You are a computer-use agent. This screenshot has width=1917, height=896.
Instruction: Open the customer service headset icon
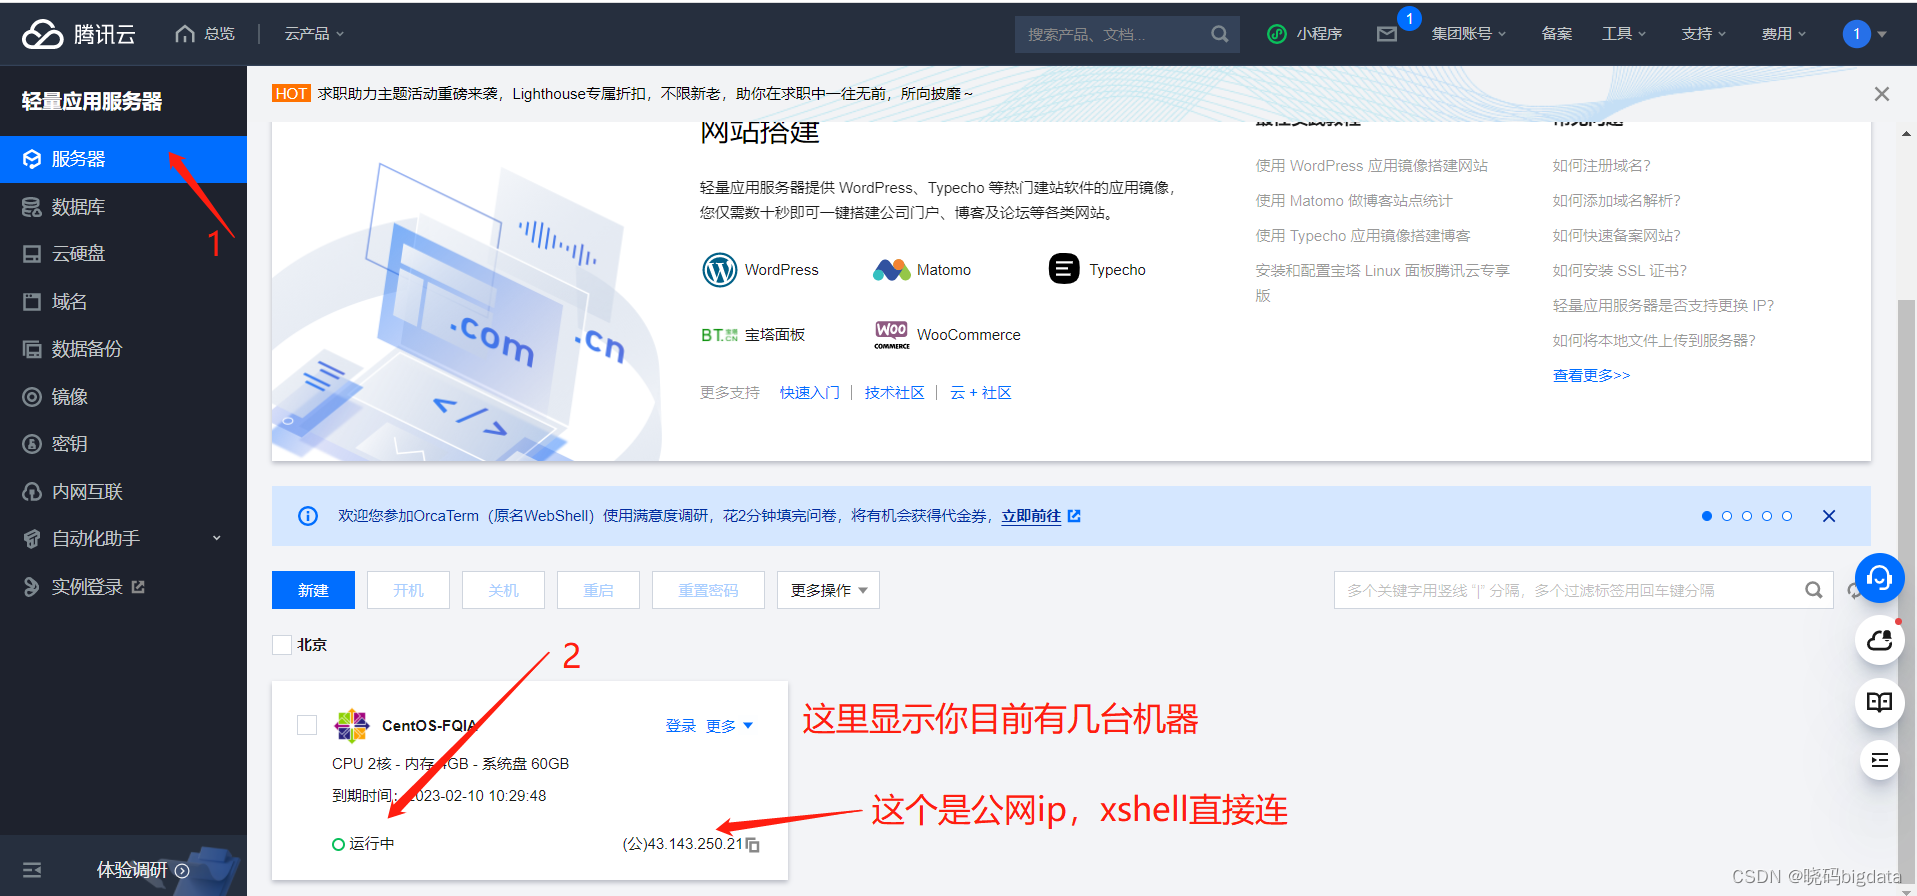1880,578
